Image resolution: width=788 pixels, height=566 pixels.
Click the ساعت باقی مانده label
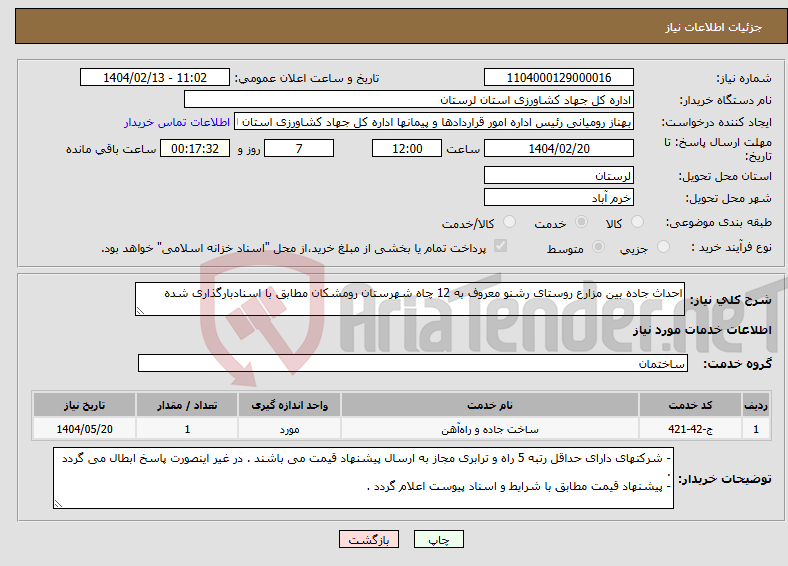111,149
